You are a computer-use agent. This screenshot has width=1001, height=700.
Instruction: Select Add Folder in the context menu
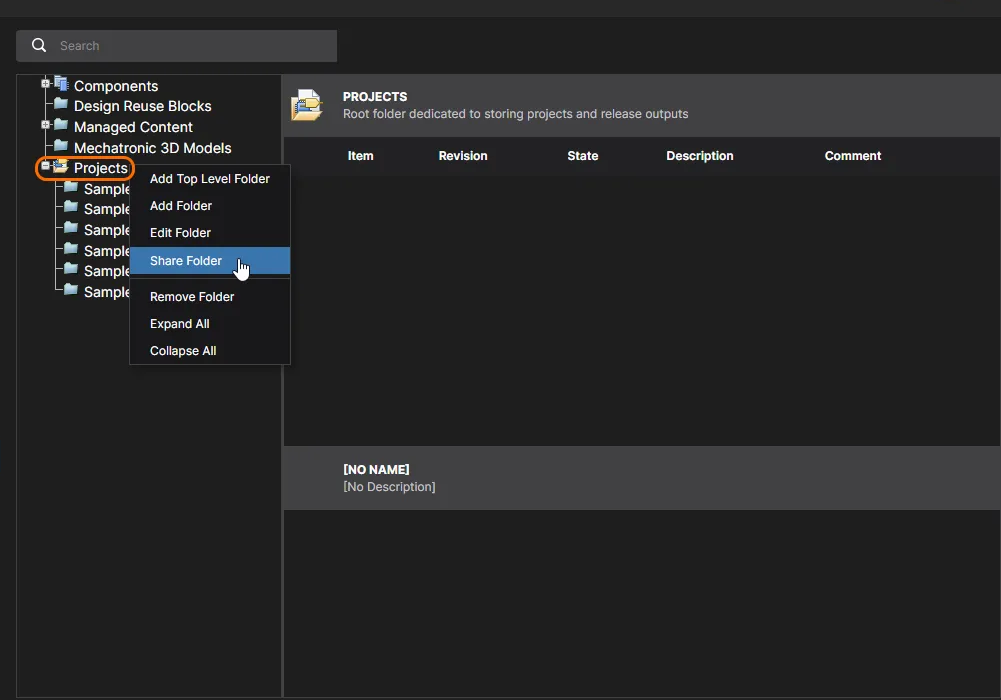tap(181, 206)
